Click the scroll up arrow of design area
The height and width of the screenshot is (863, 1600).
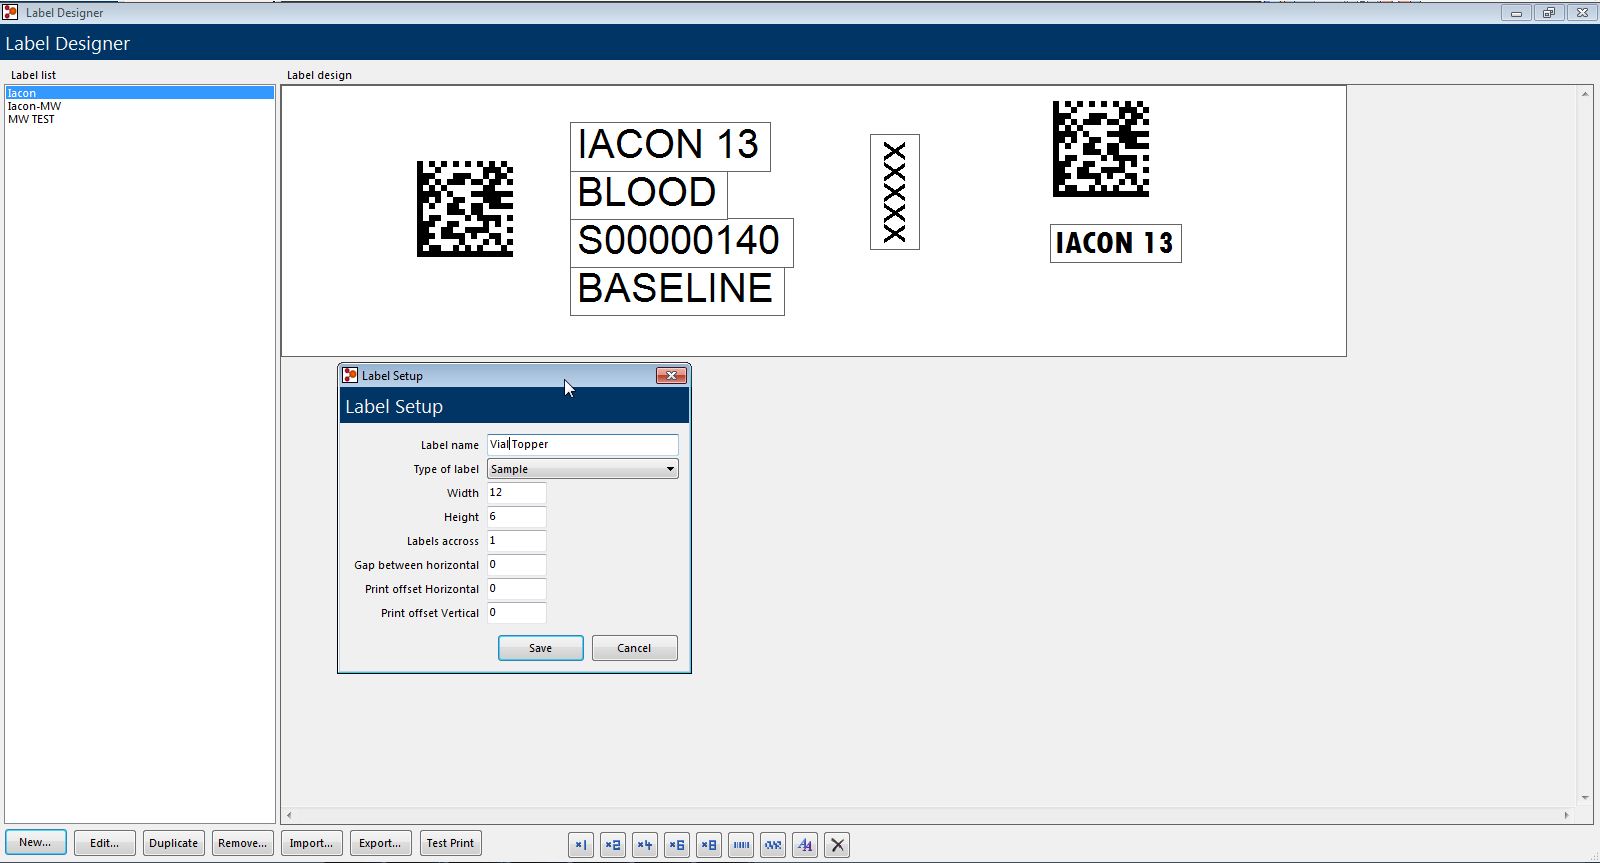[x=1585, y=94]
